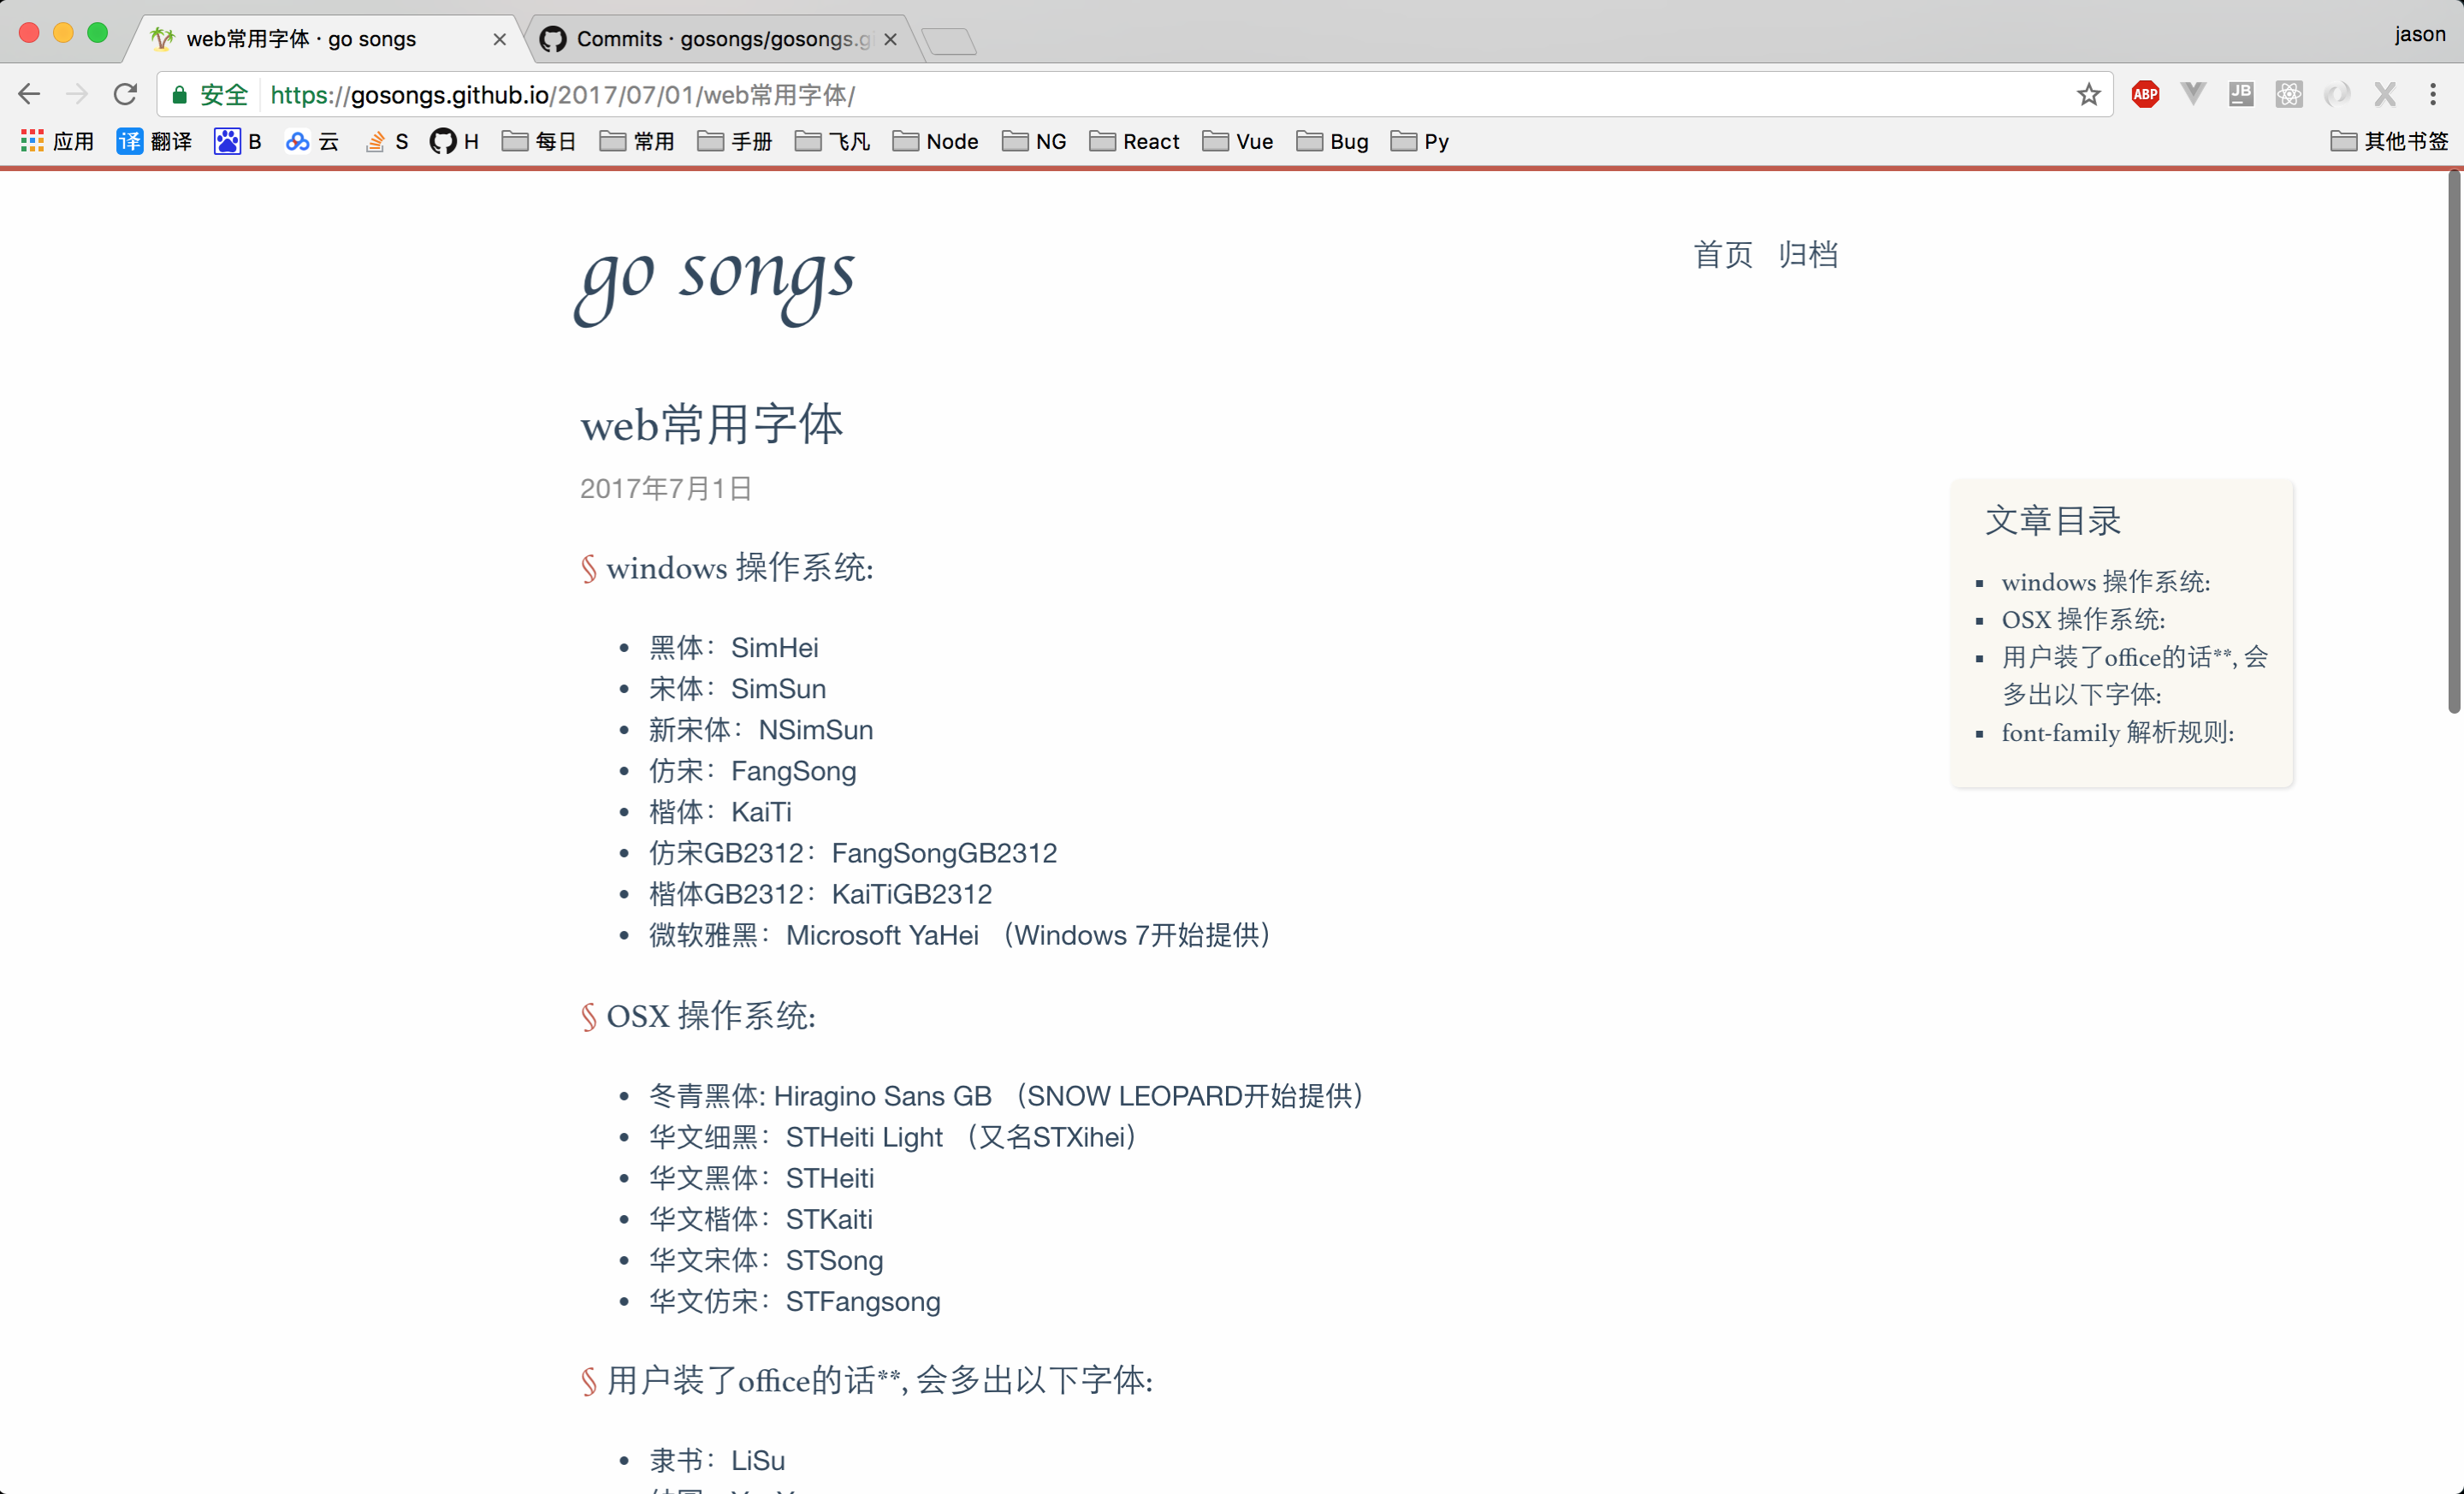Bookmark this page with the star icon
2464x1494 pixels.
tap(2088, 94)
